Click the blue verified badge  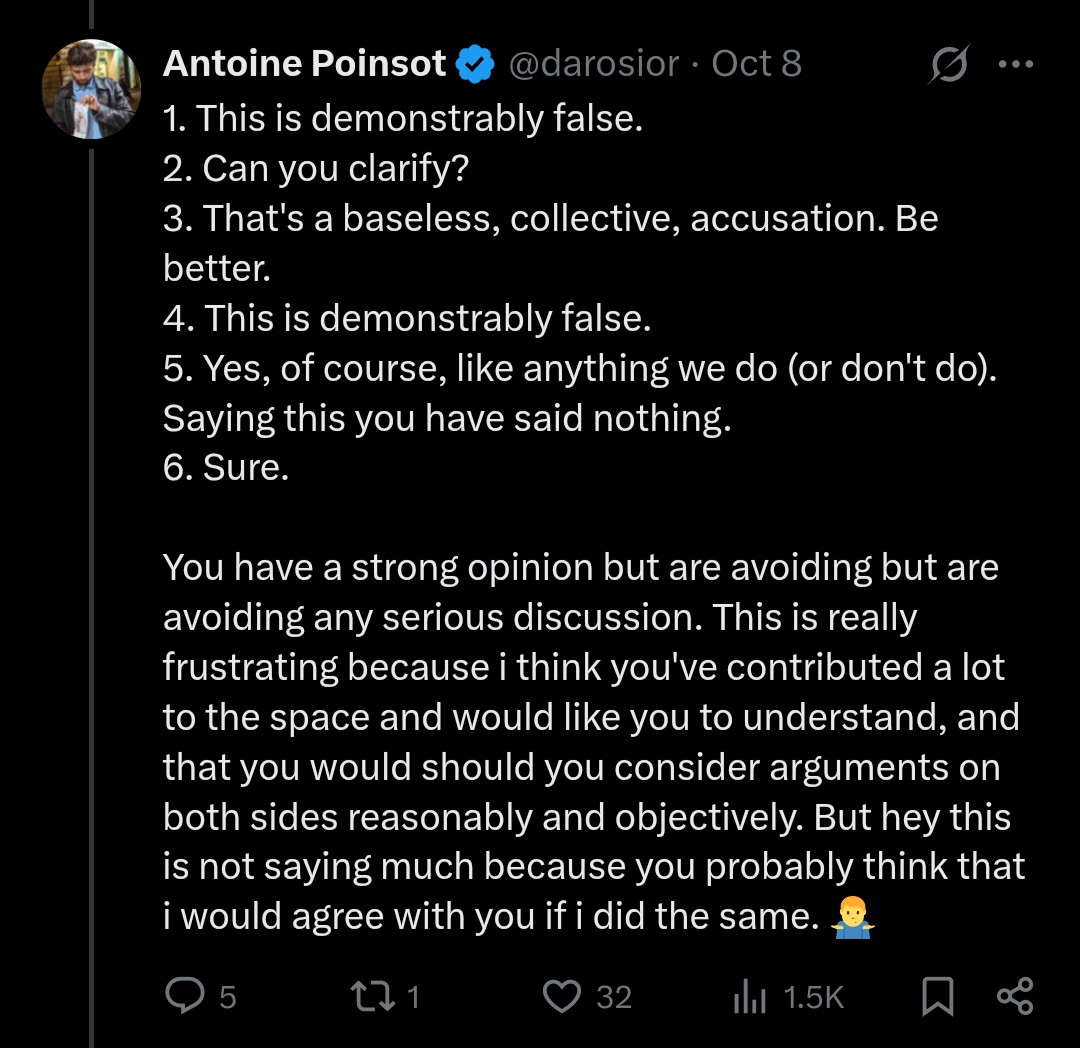475,65
